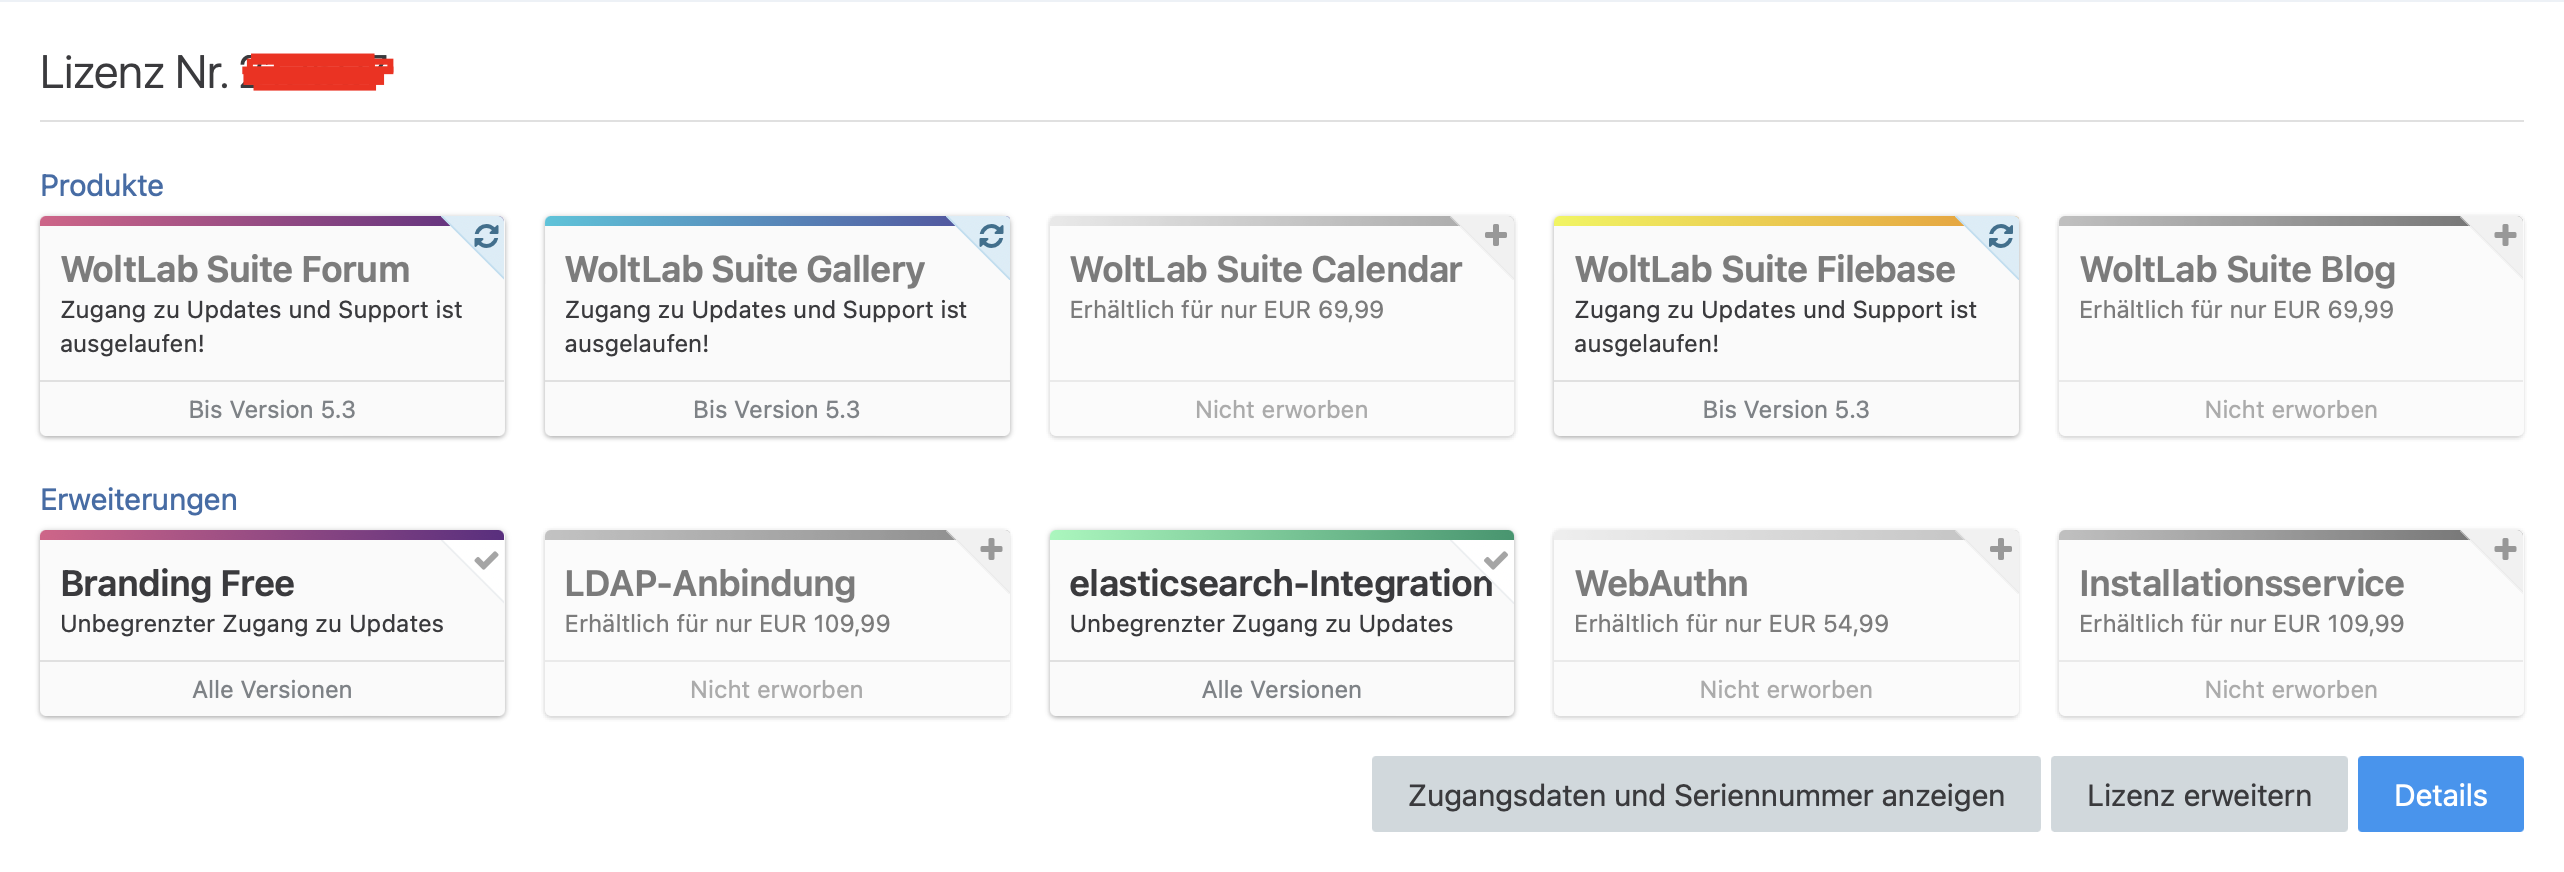Click the checkmark on elasticsearch-Integration card
The image size is (2564, 872).
[x=1495, y=560]
